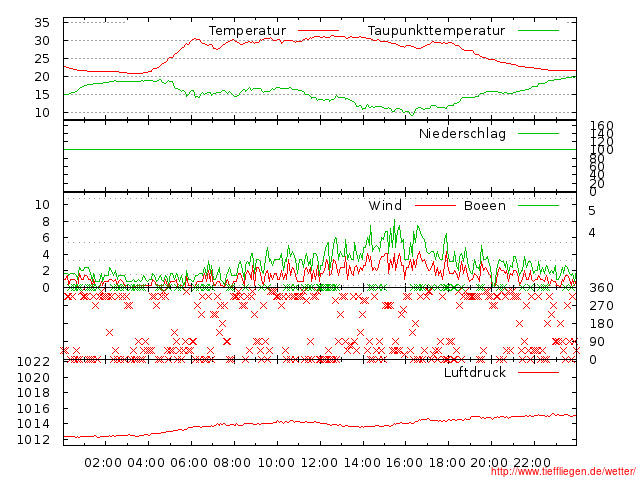Screen dimensions: 640x480
Task: Click the red Temperatur legend line
Action: (x=318, y=31)
